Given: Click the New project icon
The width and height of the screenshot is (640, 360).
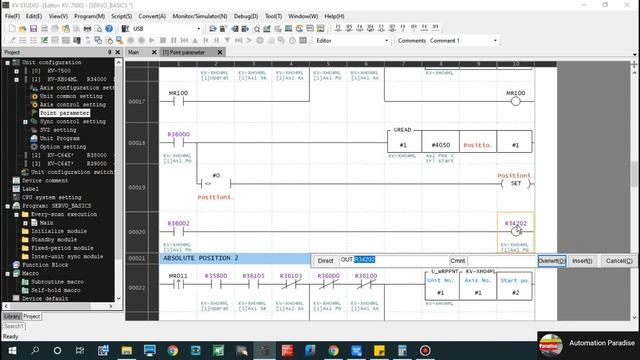Looking at the screenshot, I should [12, 29].
